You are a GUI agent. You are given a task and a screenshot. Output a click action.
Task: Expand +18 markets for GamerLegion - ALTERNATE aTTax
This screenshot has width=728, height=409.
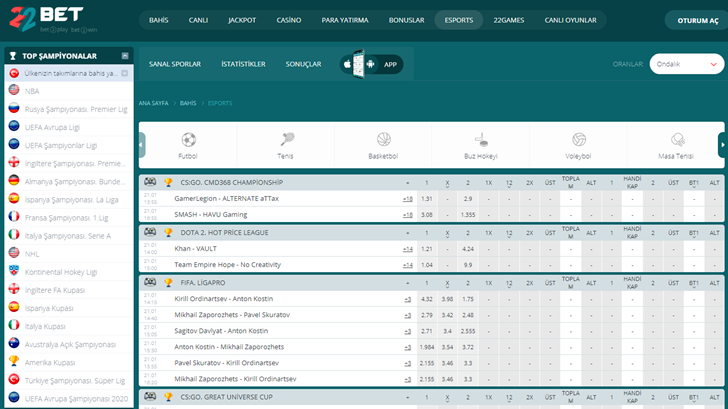(408, 199)
